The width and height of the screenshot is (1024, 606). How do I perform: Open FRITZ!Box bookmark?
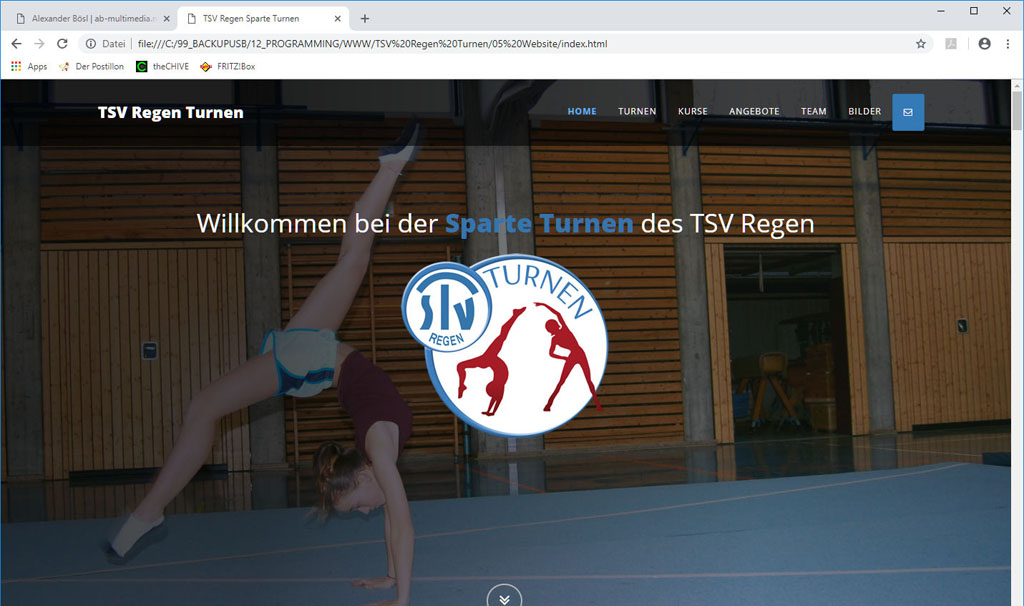[227, 67]
